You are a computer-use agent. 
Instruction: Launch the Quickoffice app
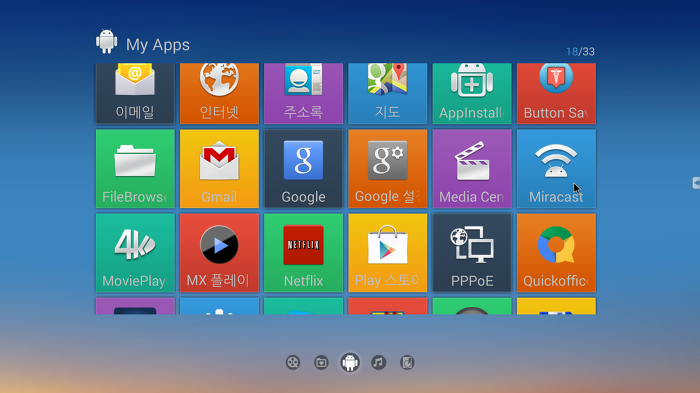pos(556,253)
